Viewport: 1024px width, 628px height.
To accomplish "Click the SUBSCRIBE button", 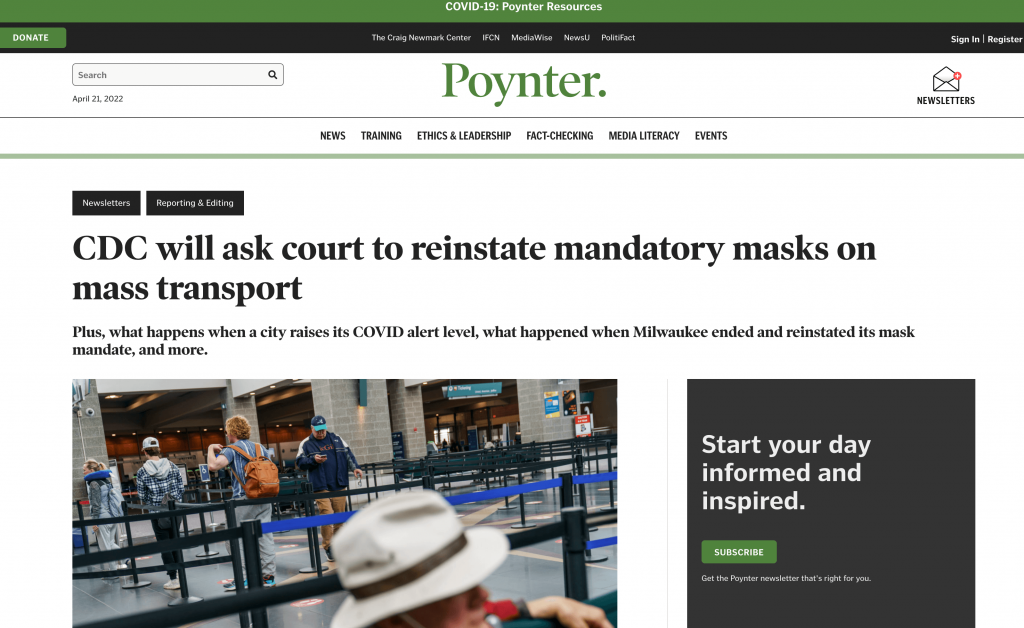I will pos(739,552).
